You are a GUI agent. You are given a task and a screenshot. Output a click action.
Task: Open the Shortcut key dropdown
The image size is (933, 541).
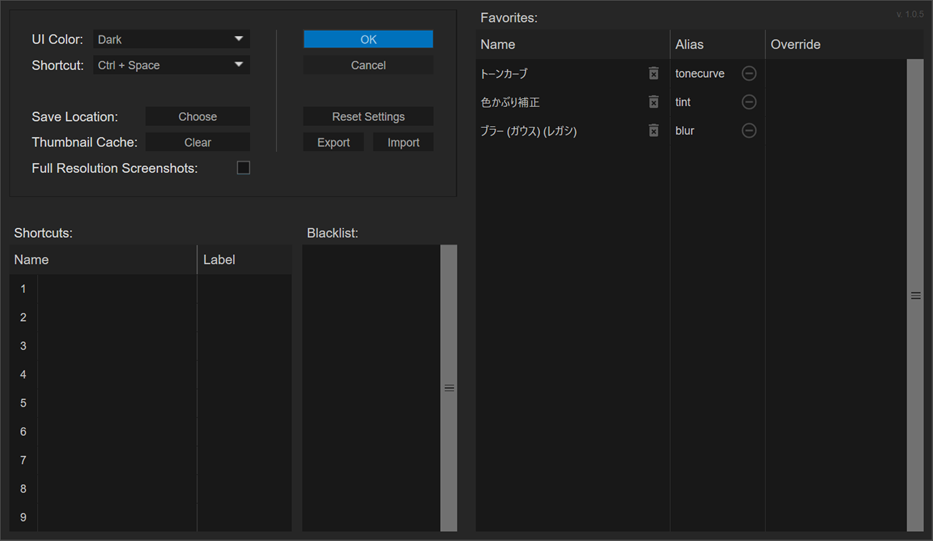coord(171,66)
